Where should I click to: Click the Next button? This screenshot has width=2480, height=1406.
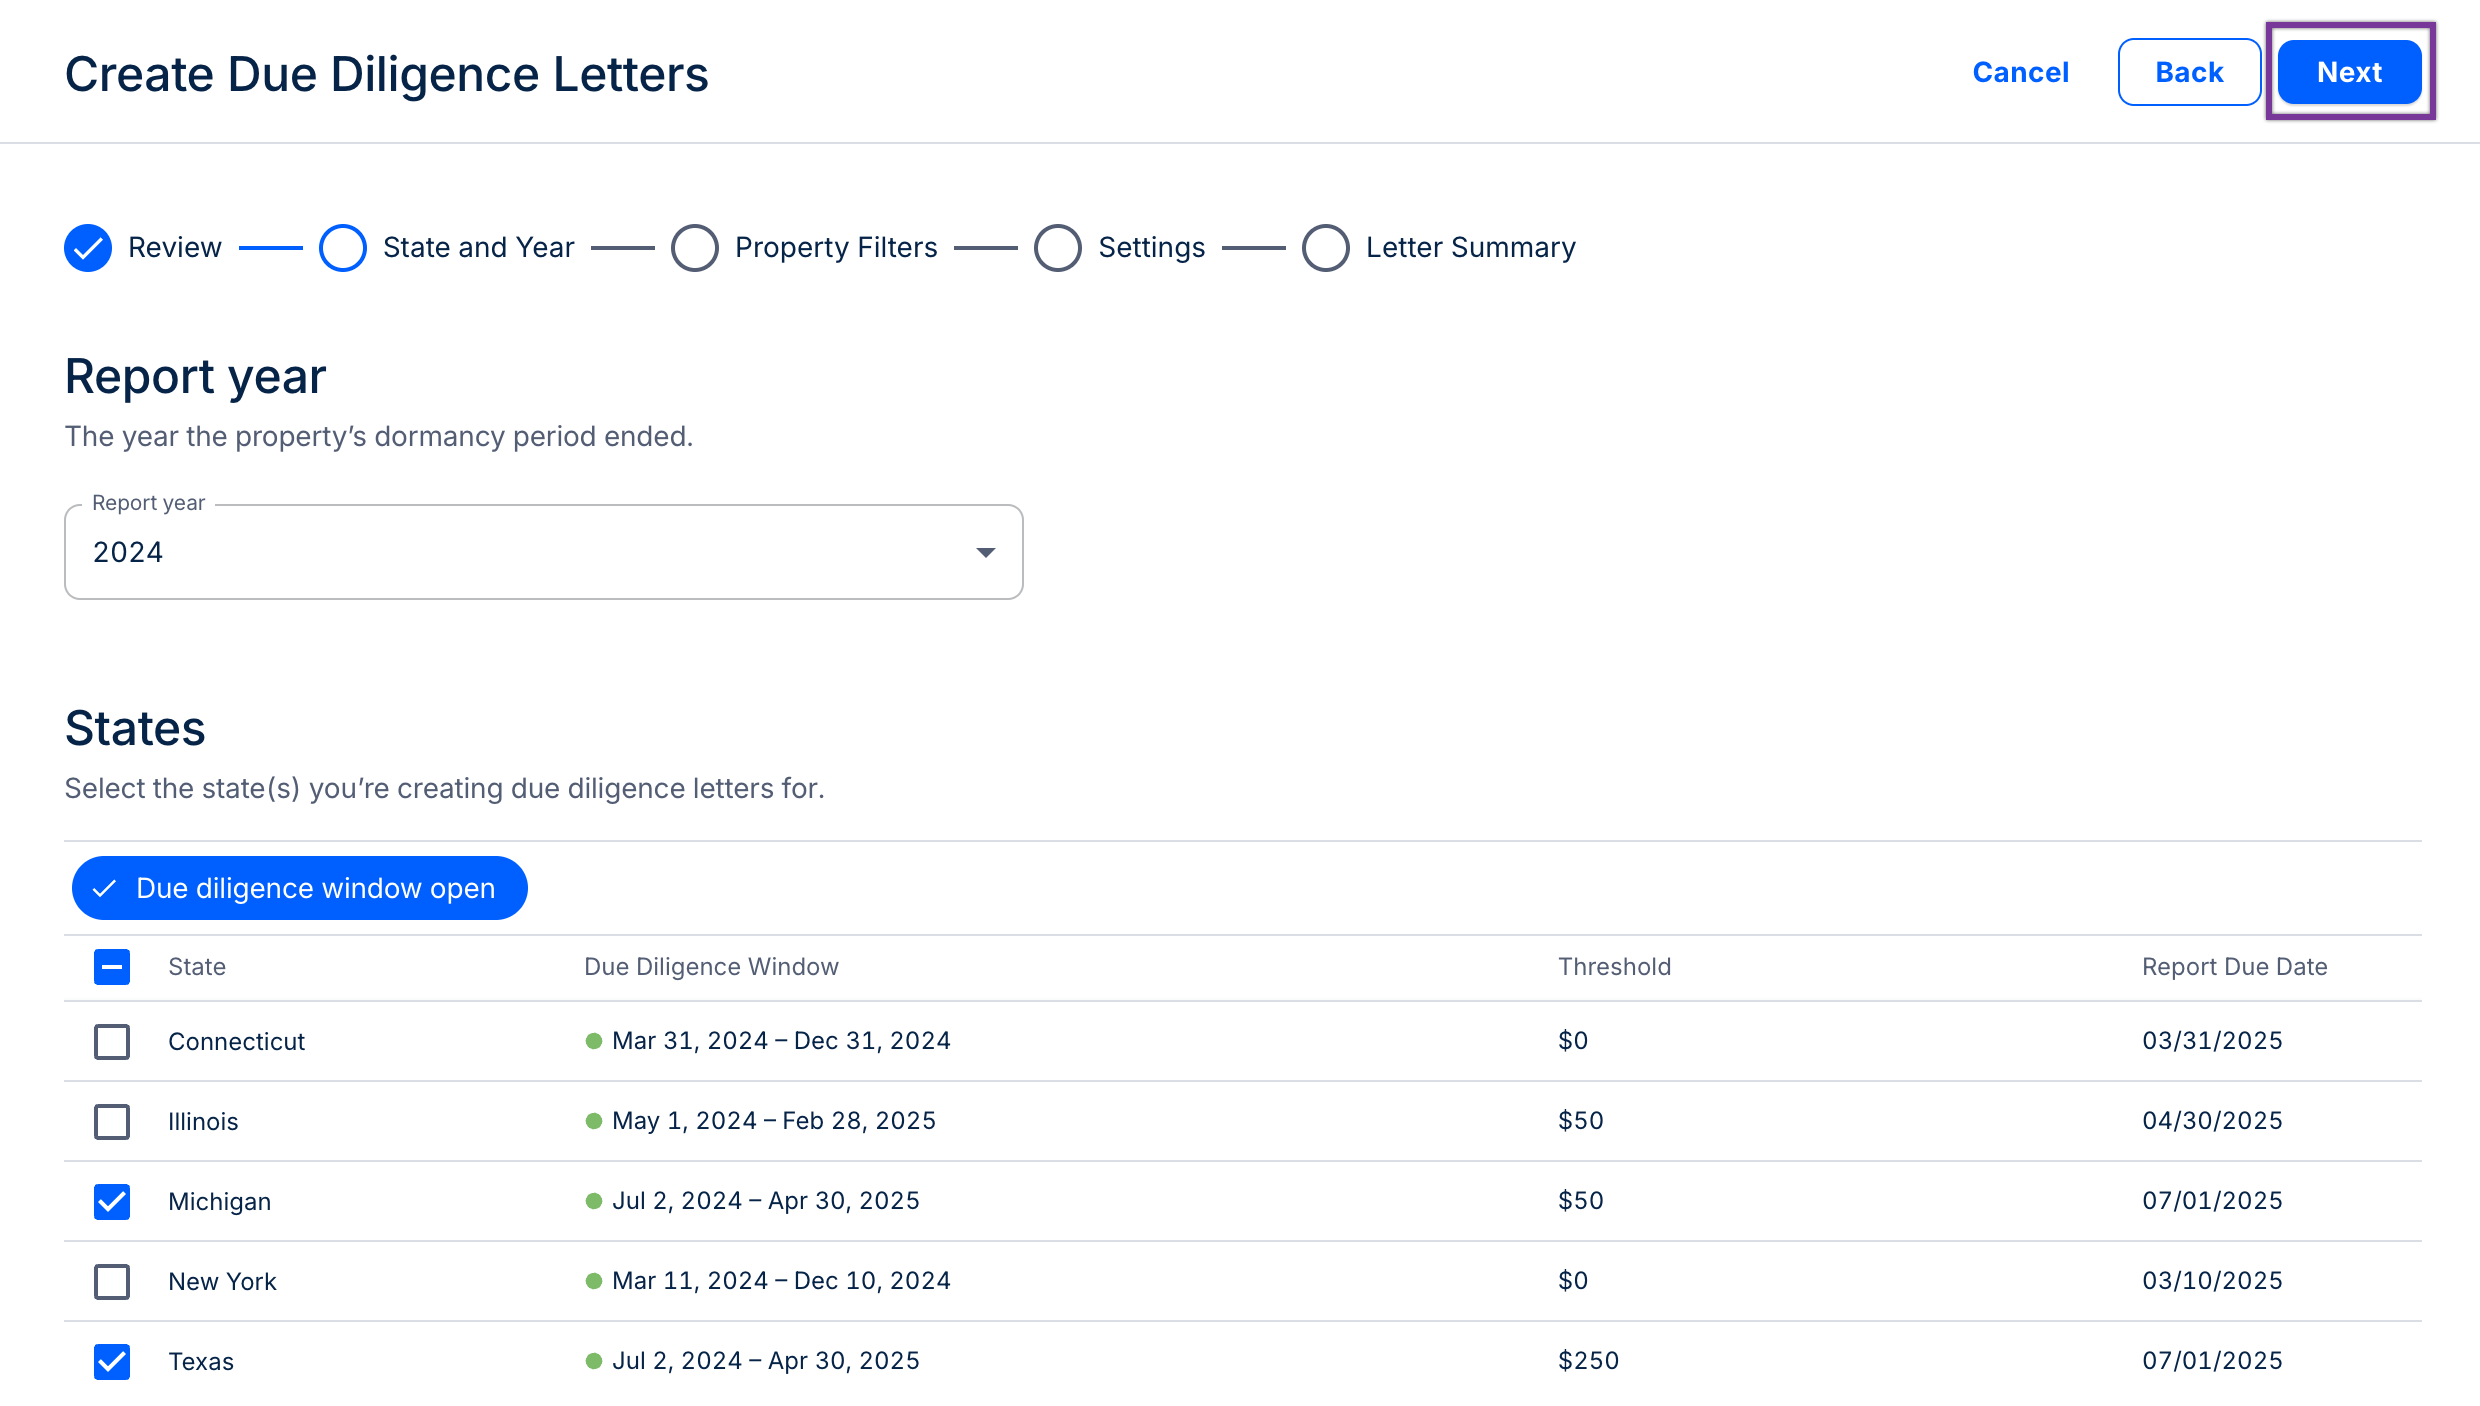(2349, 72)
